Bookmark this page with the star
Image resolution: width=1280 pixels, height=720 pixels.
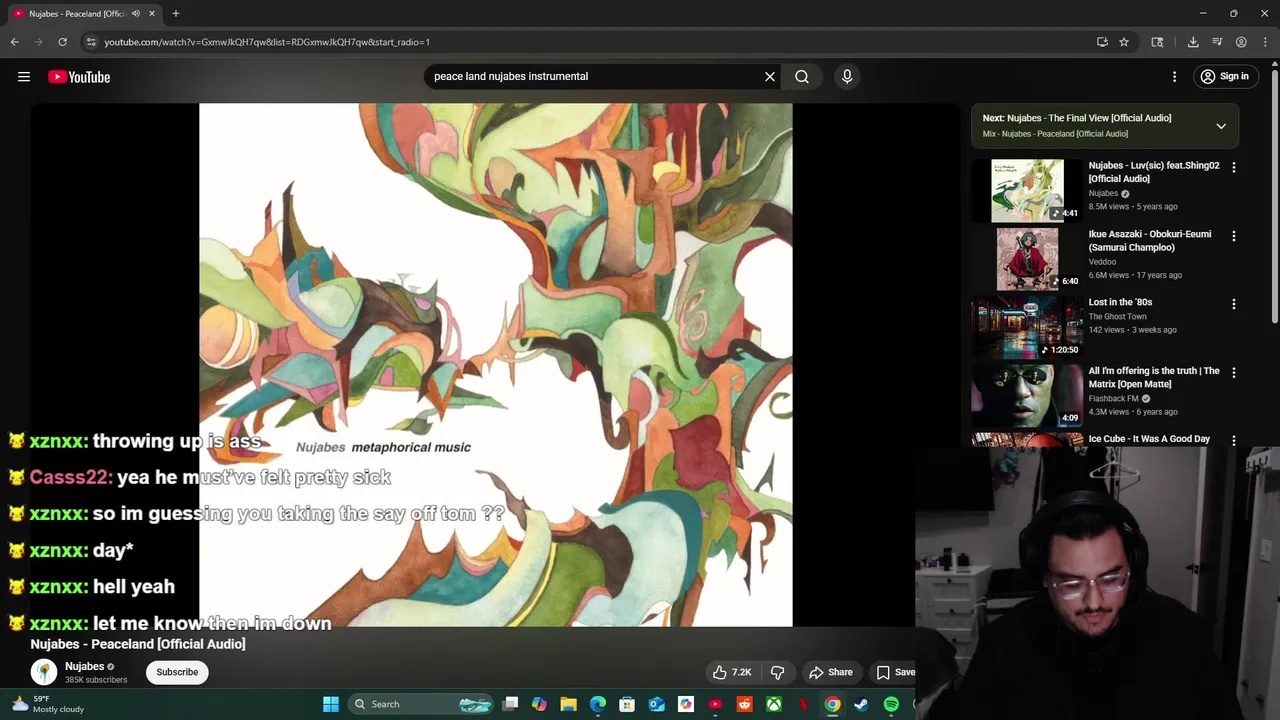(1124, 42)
